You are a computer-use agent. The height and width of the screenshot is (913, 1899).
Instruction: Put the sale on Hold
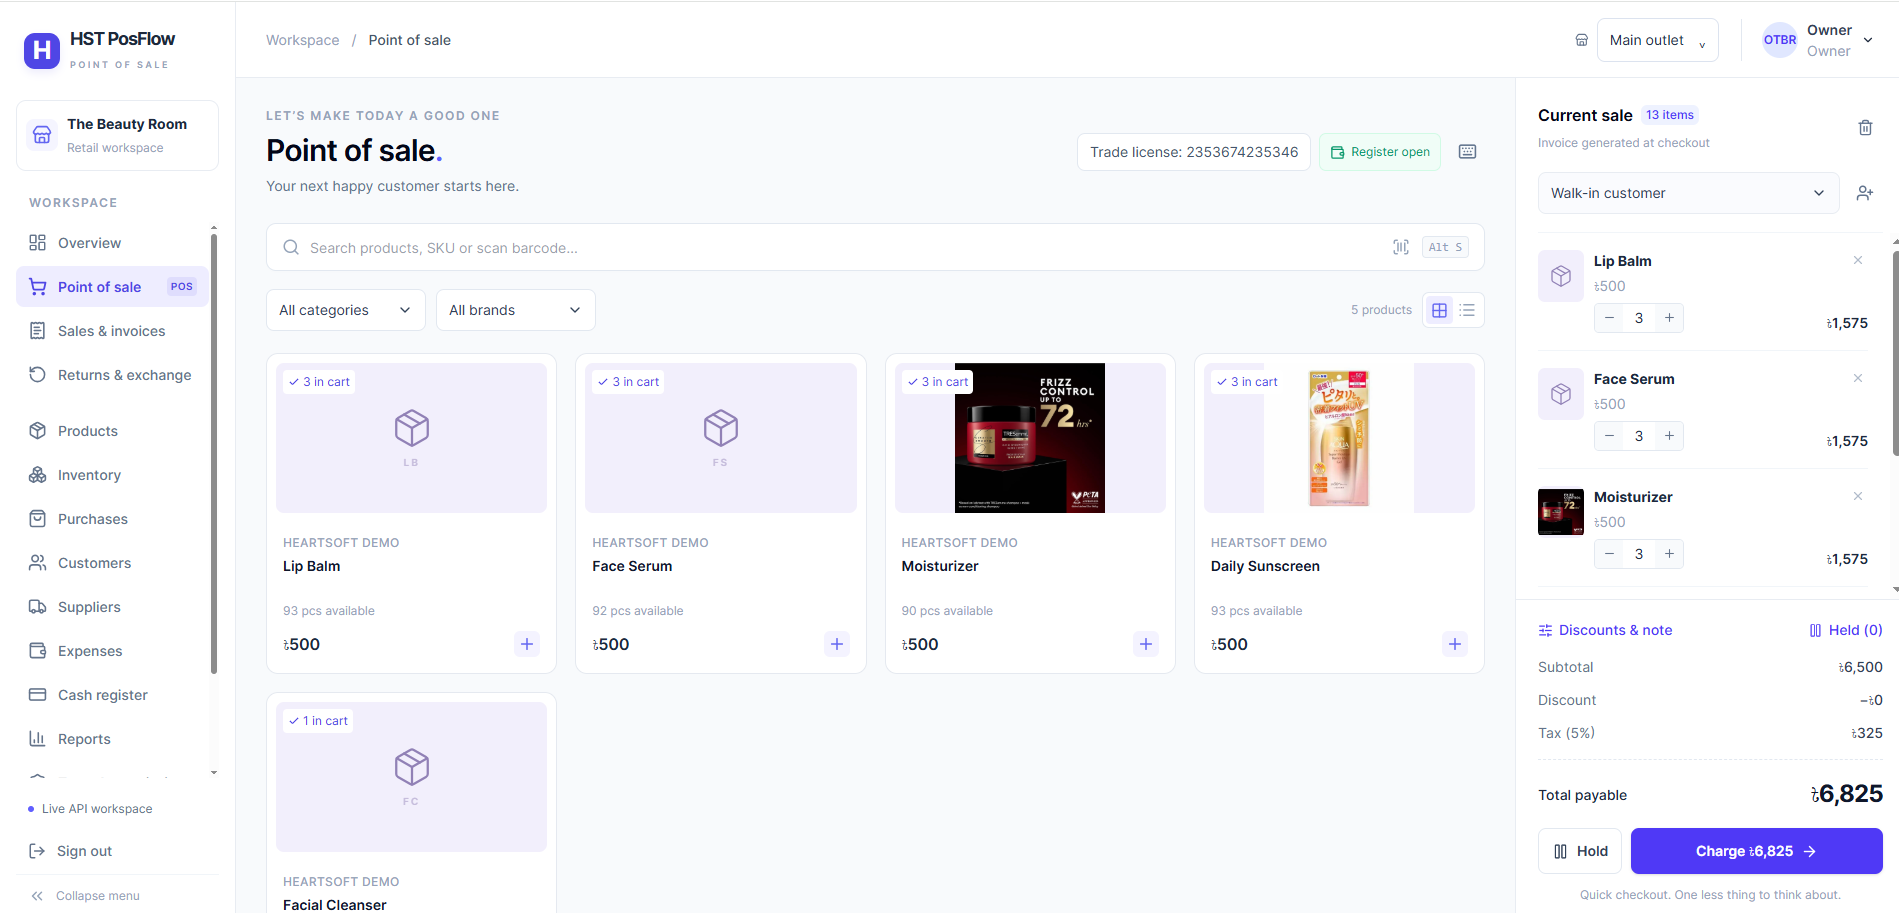coord(1580,851)
